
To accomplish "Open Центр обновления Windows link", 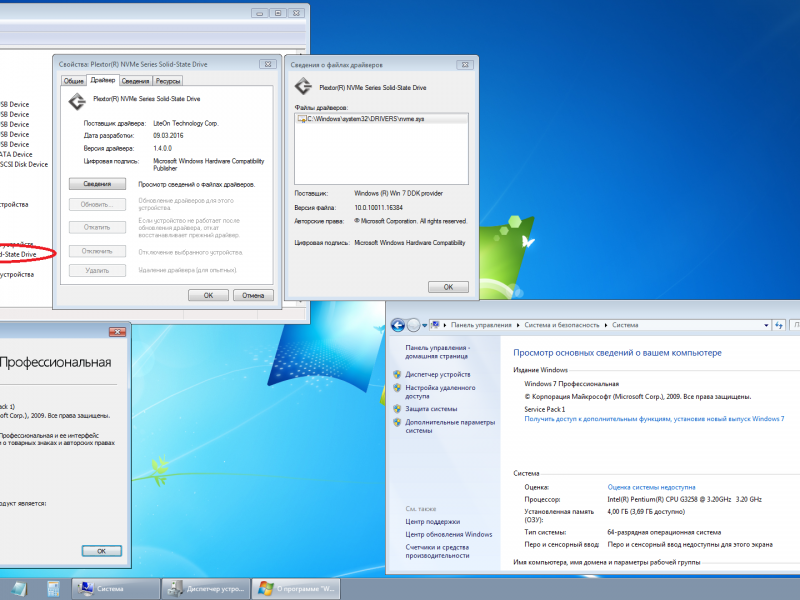I will click(x=449, y=534).
